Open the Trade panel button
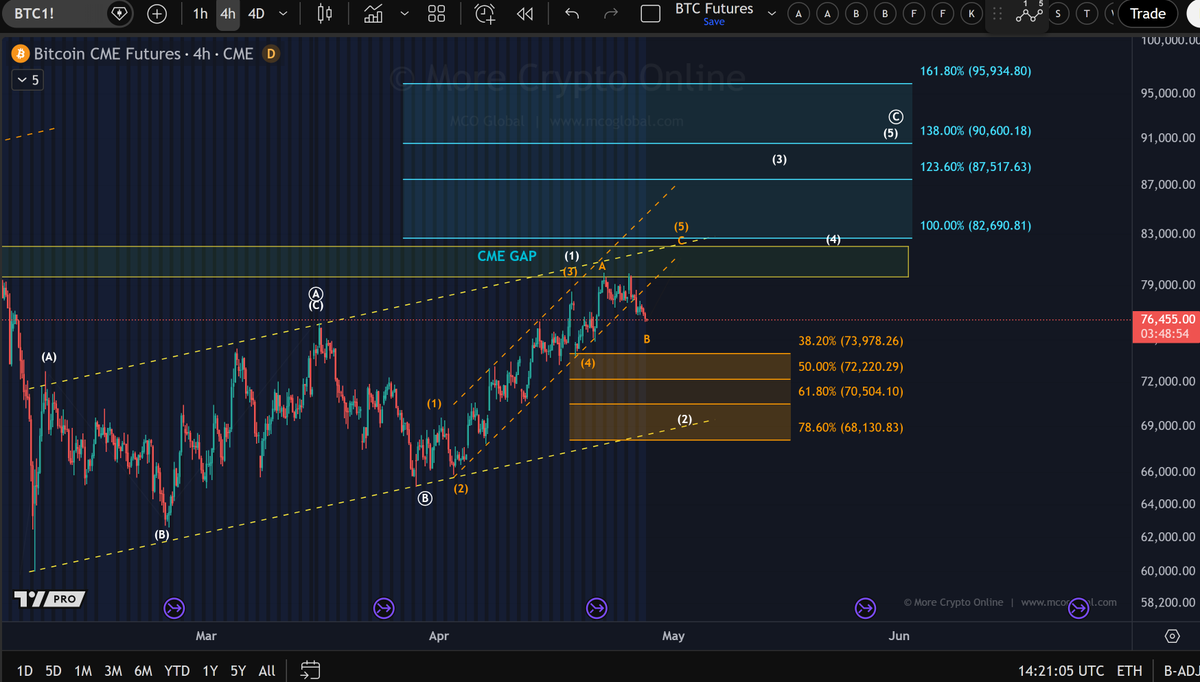 1147,14
